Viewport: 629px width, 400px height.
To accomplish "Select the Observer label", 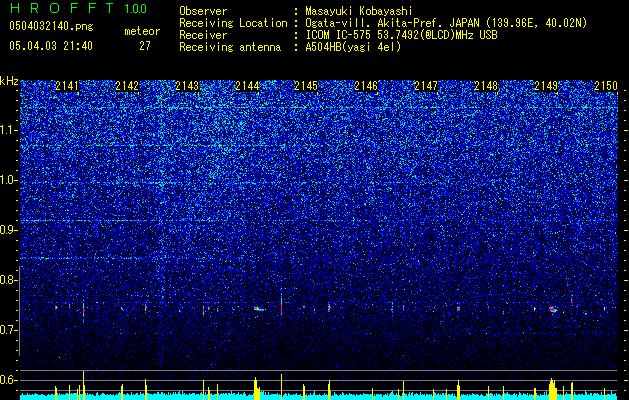I will [x=203, y=11].
